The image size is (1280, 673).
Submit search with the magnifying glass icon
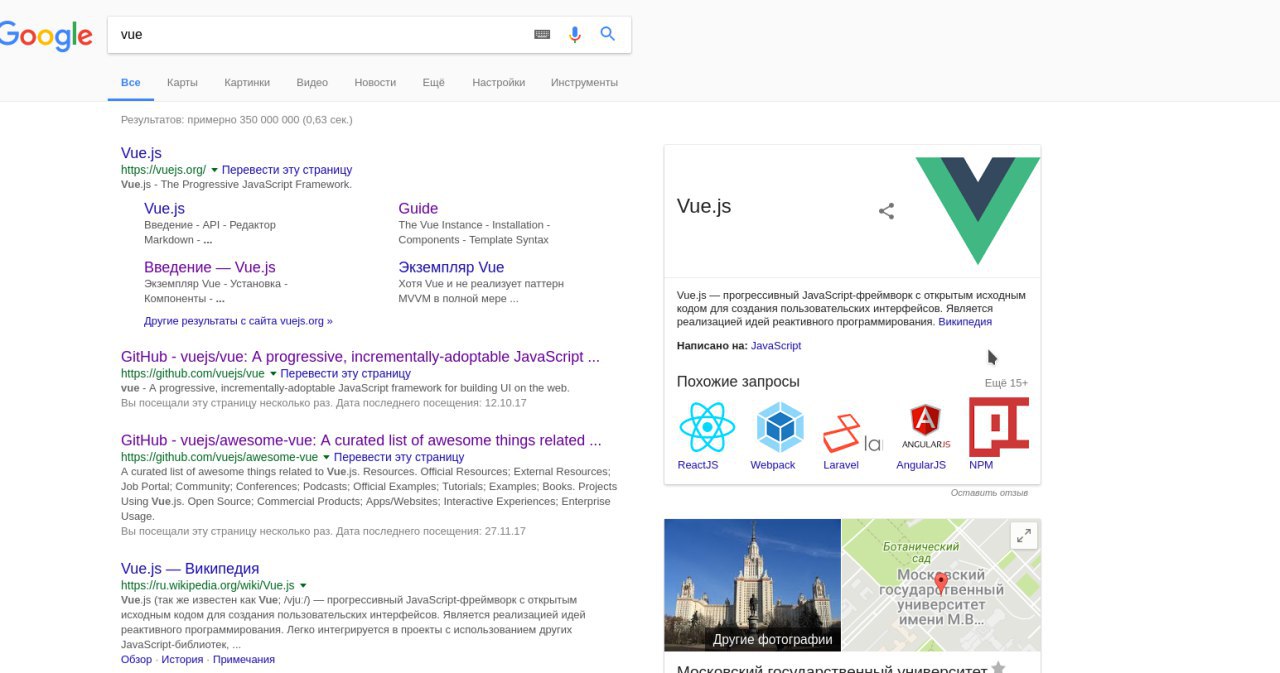(607, 34)
